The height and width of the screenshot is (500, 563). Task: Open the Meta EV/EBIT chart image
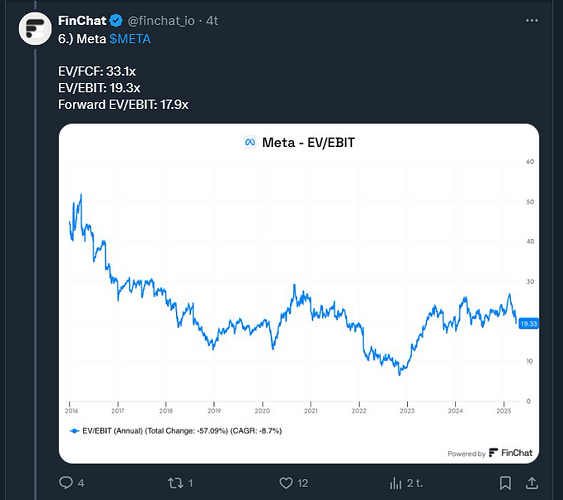coord(299,294)
